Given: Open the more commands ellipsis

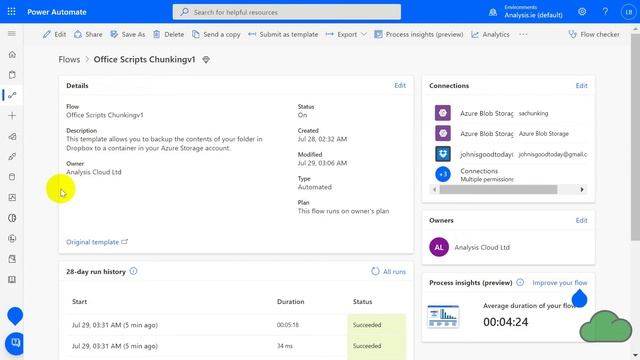Looking at the screenshot, I should click(523, 34).
